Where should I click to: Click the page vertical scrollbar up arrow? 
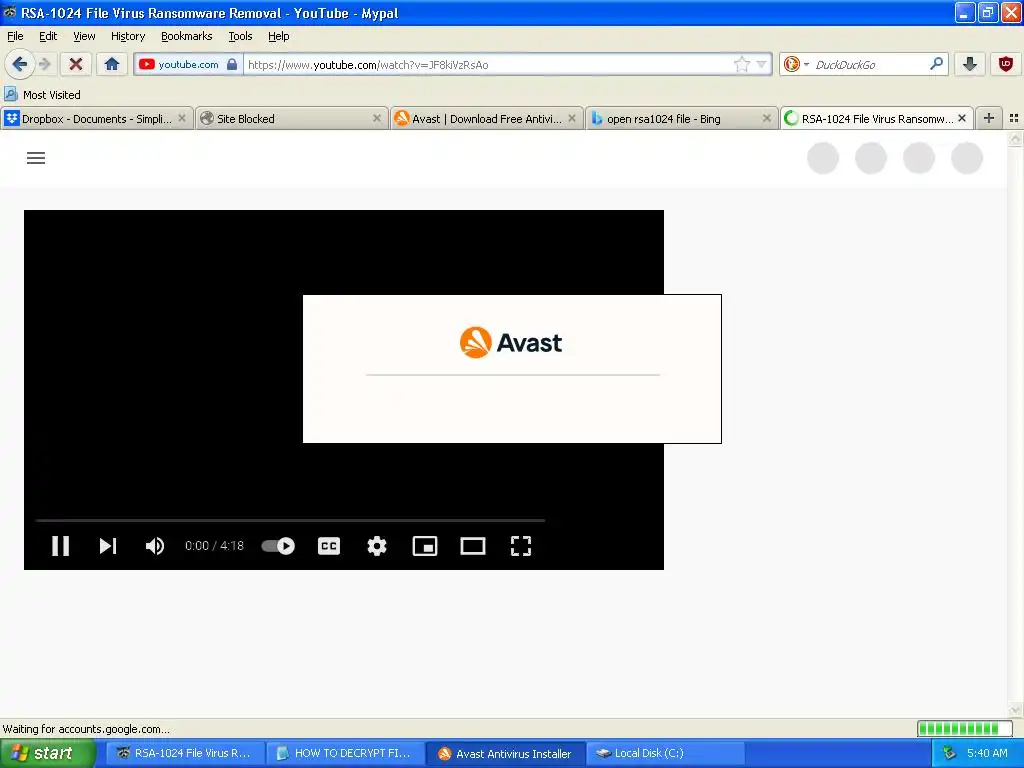tap(1015, 138)
